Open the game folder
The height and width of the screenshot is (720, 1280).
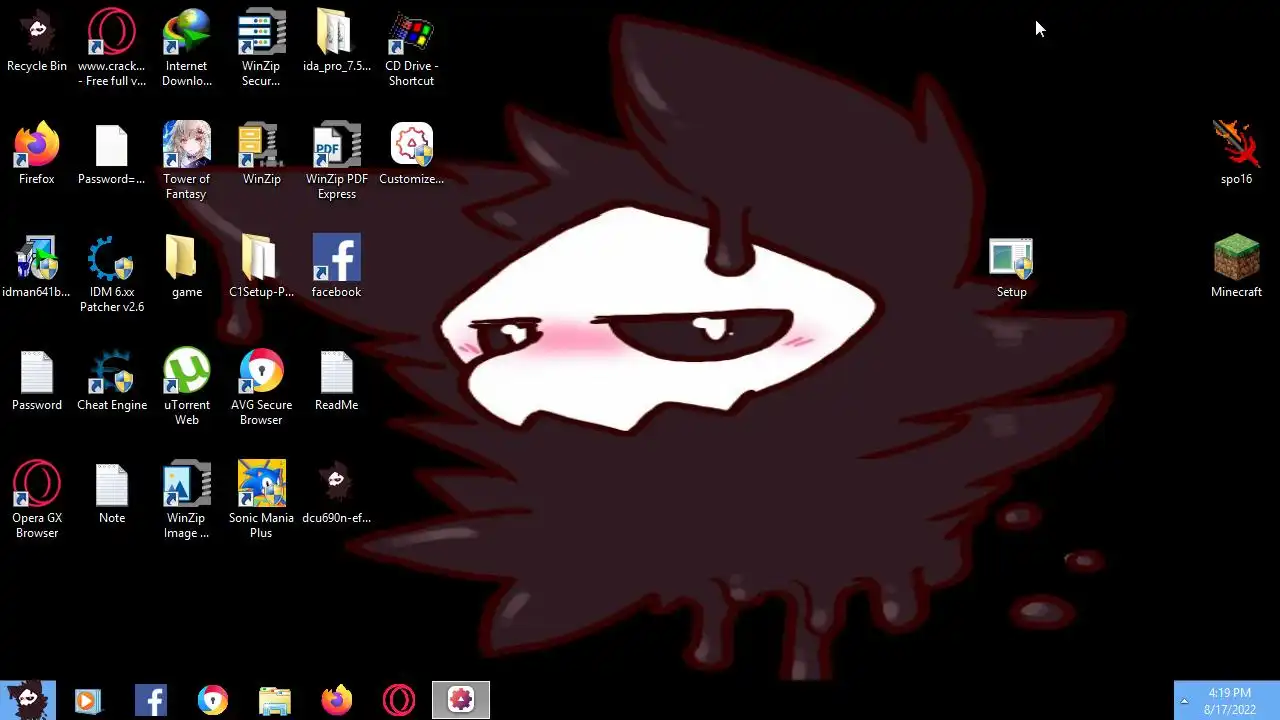coord(187,267)
